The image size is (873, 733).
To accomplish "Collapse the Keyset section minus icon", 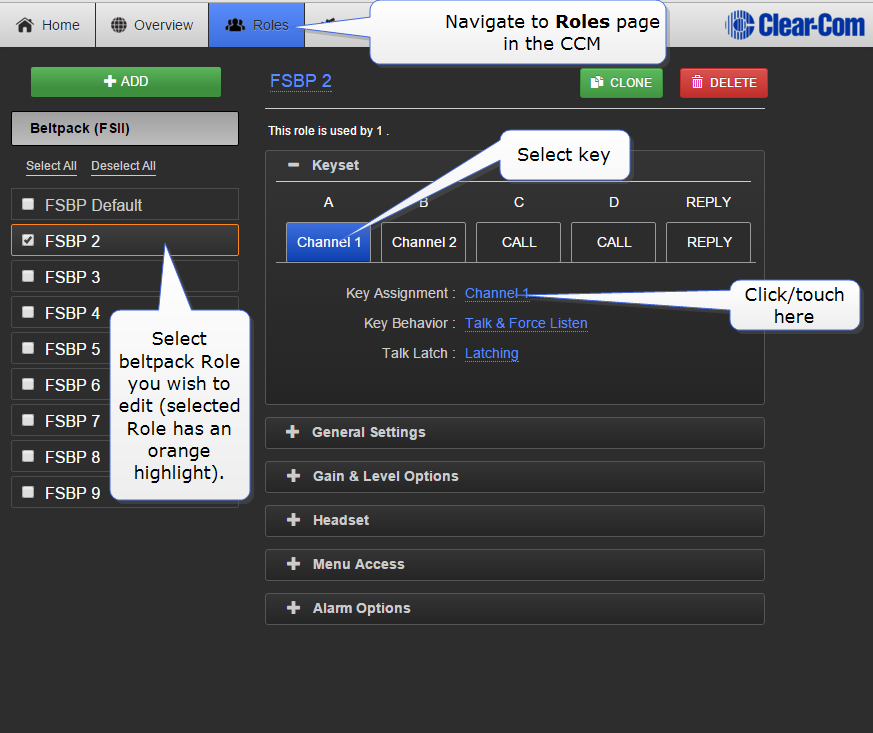I will click(x=293, y=165).
